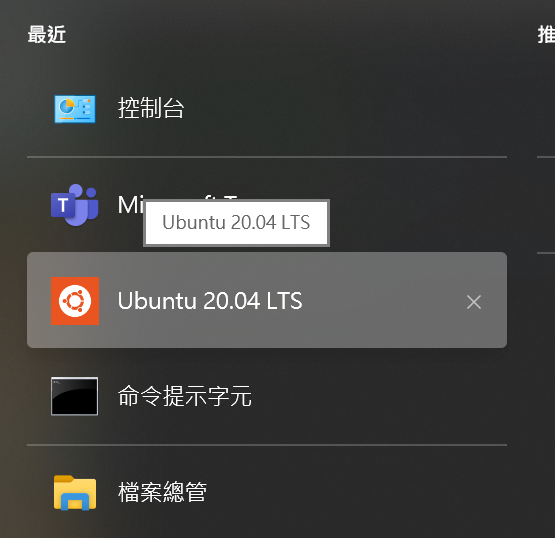
Task: Click the partially hidden Microsoft Teams label
Action: (x=130, y=205)
